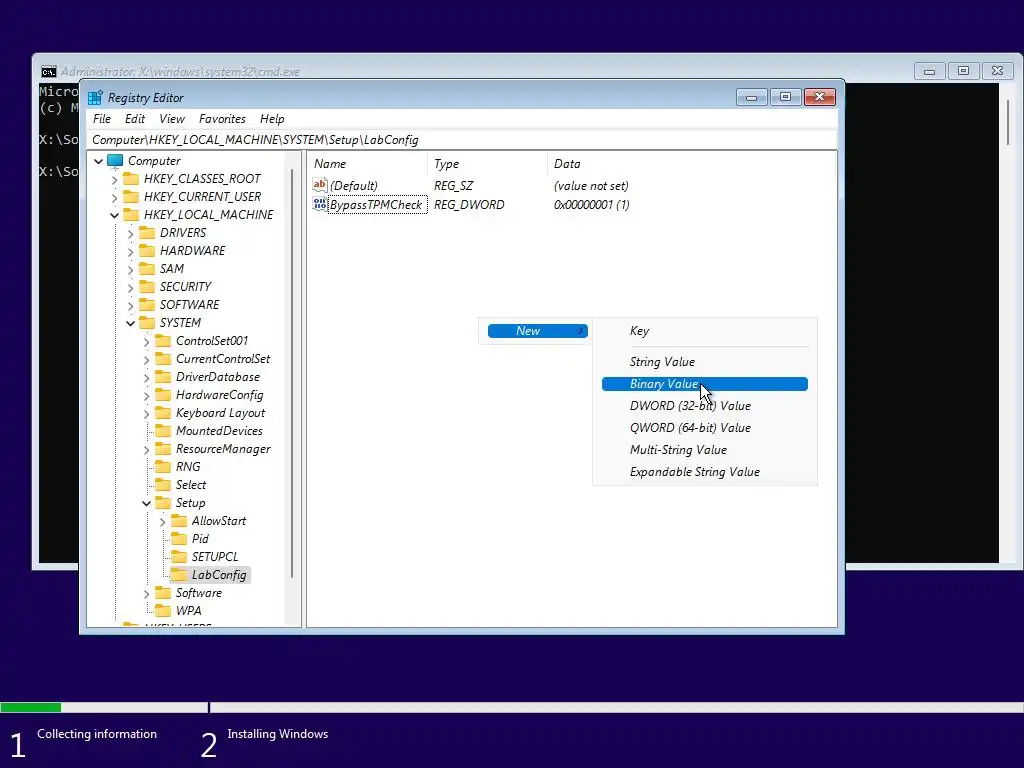1024x768 pixels.
Task: Click the Type column header
Action: (487, 164)
